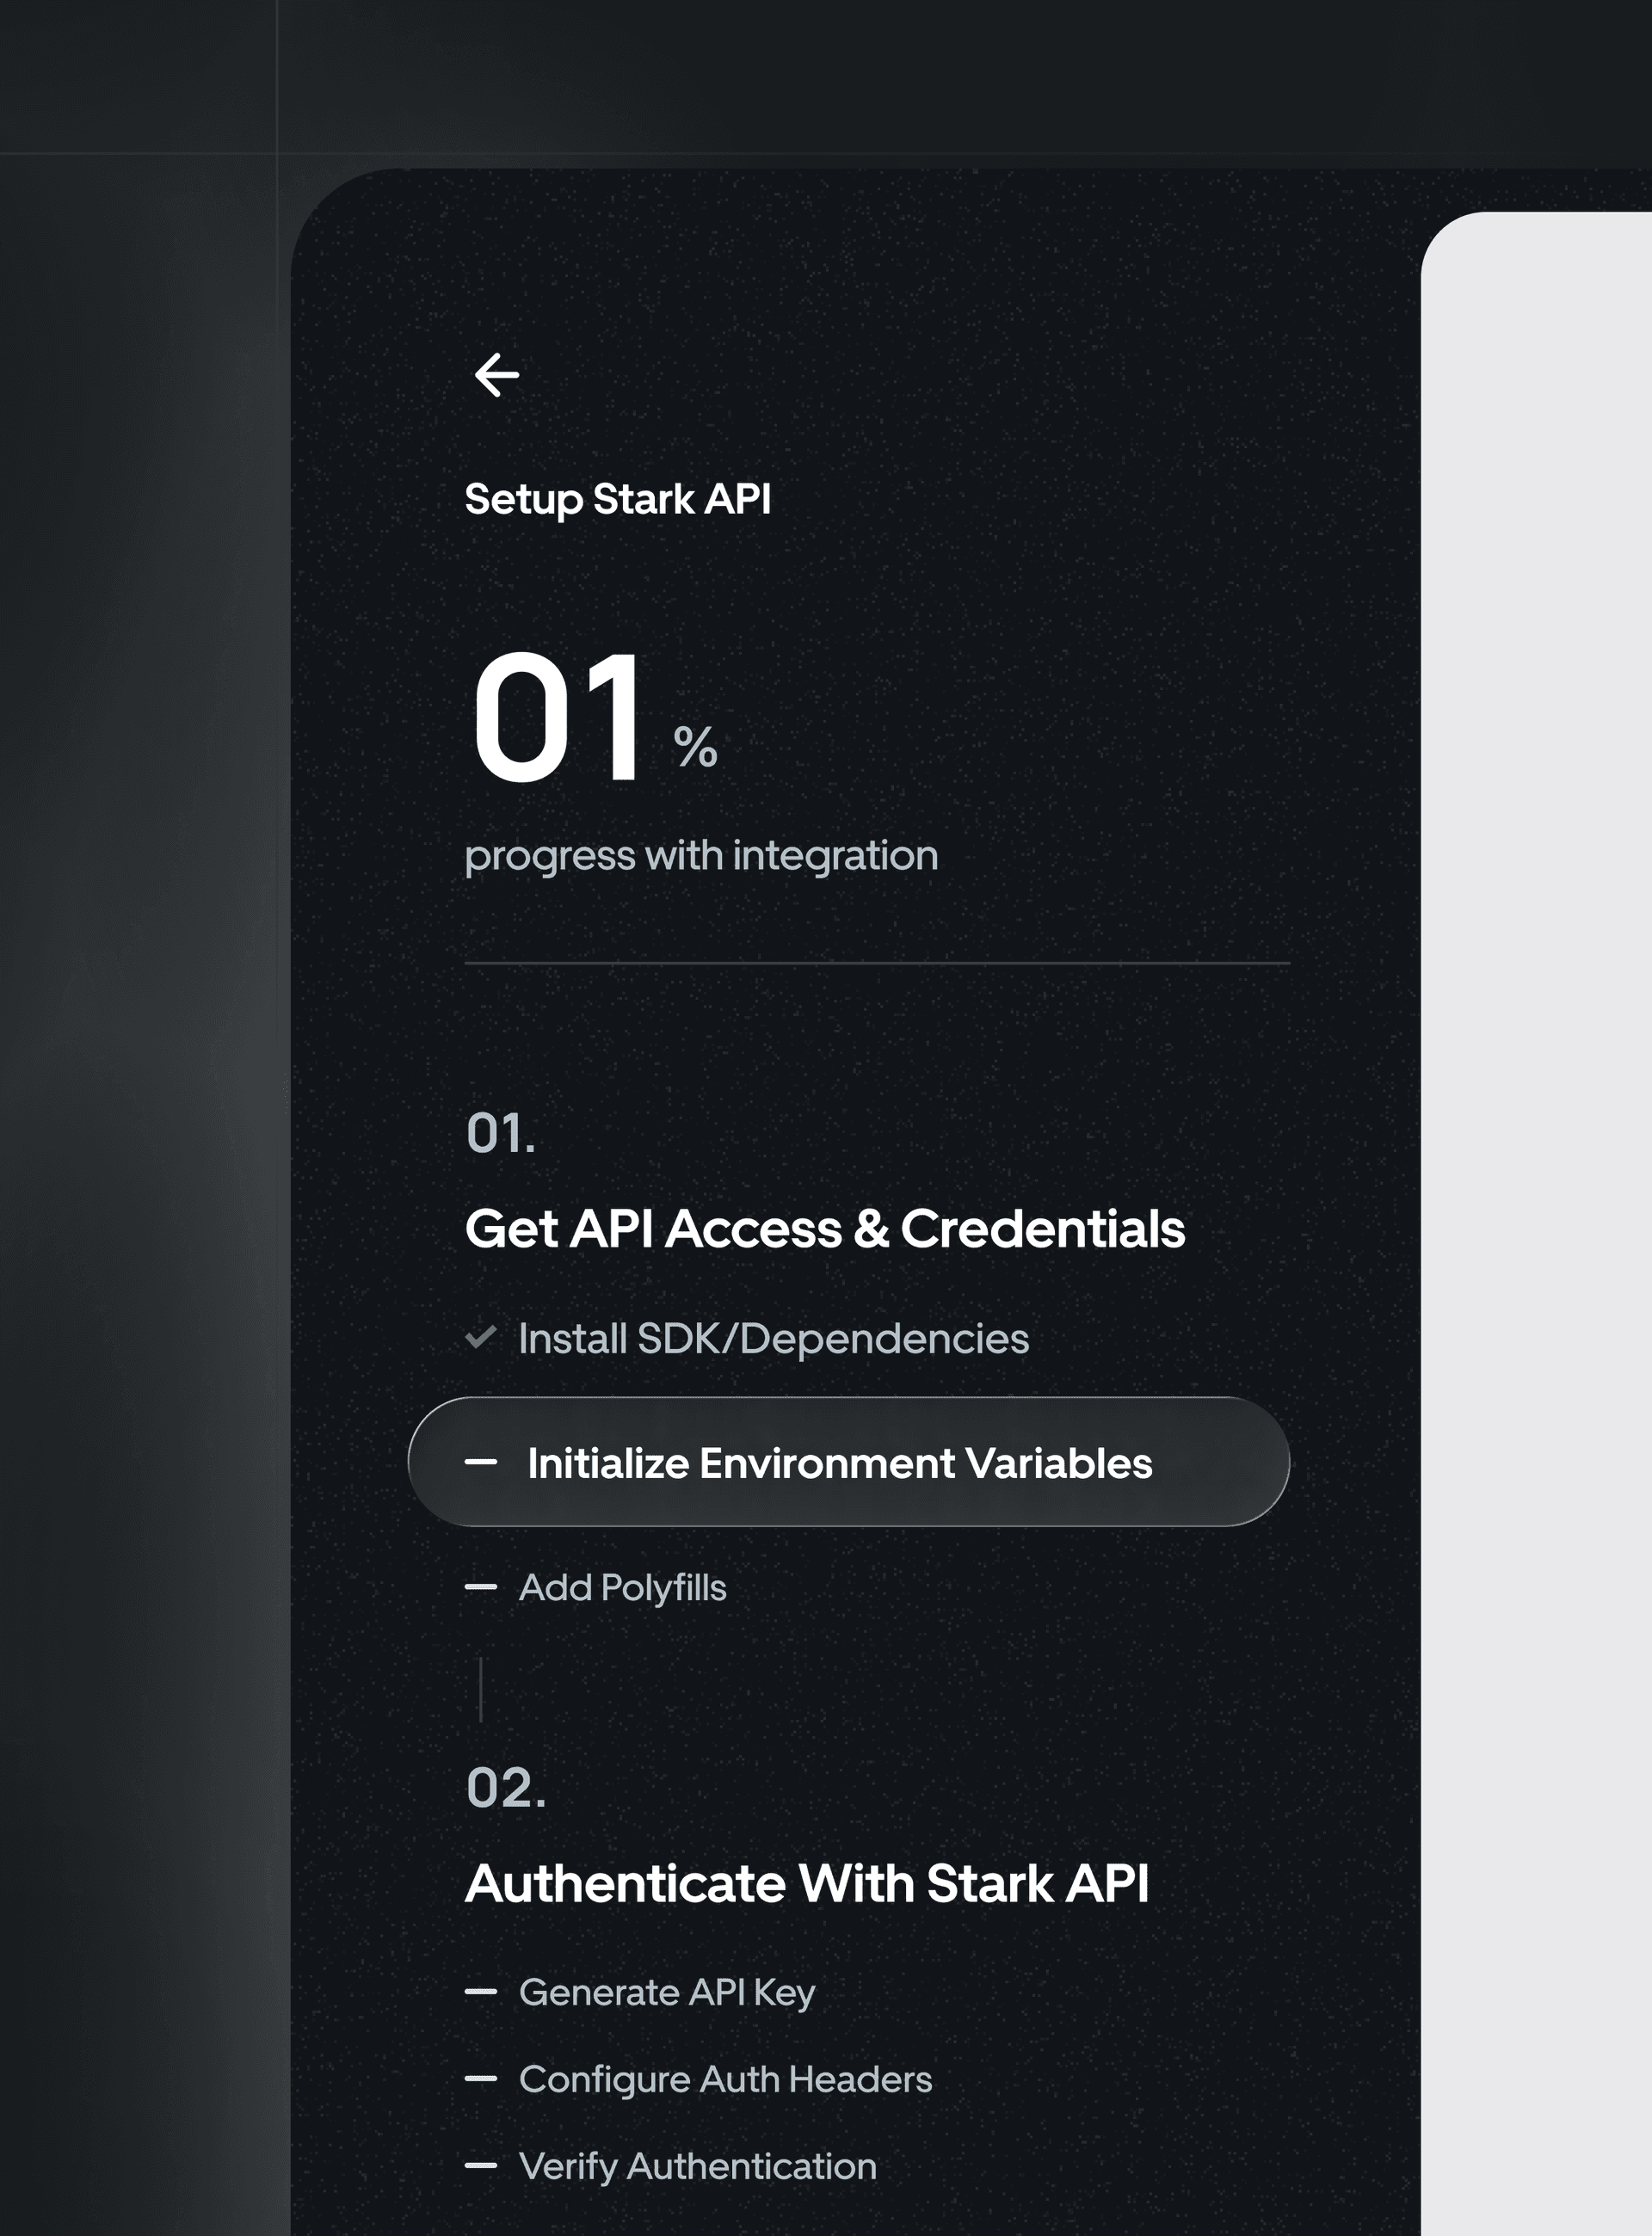Viewport: 1652px width, 2236px height.
Task: Open Install SDK/Dependencies step
Action: coord(773,1339)
